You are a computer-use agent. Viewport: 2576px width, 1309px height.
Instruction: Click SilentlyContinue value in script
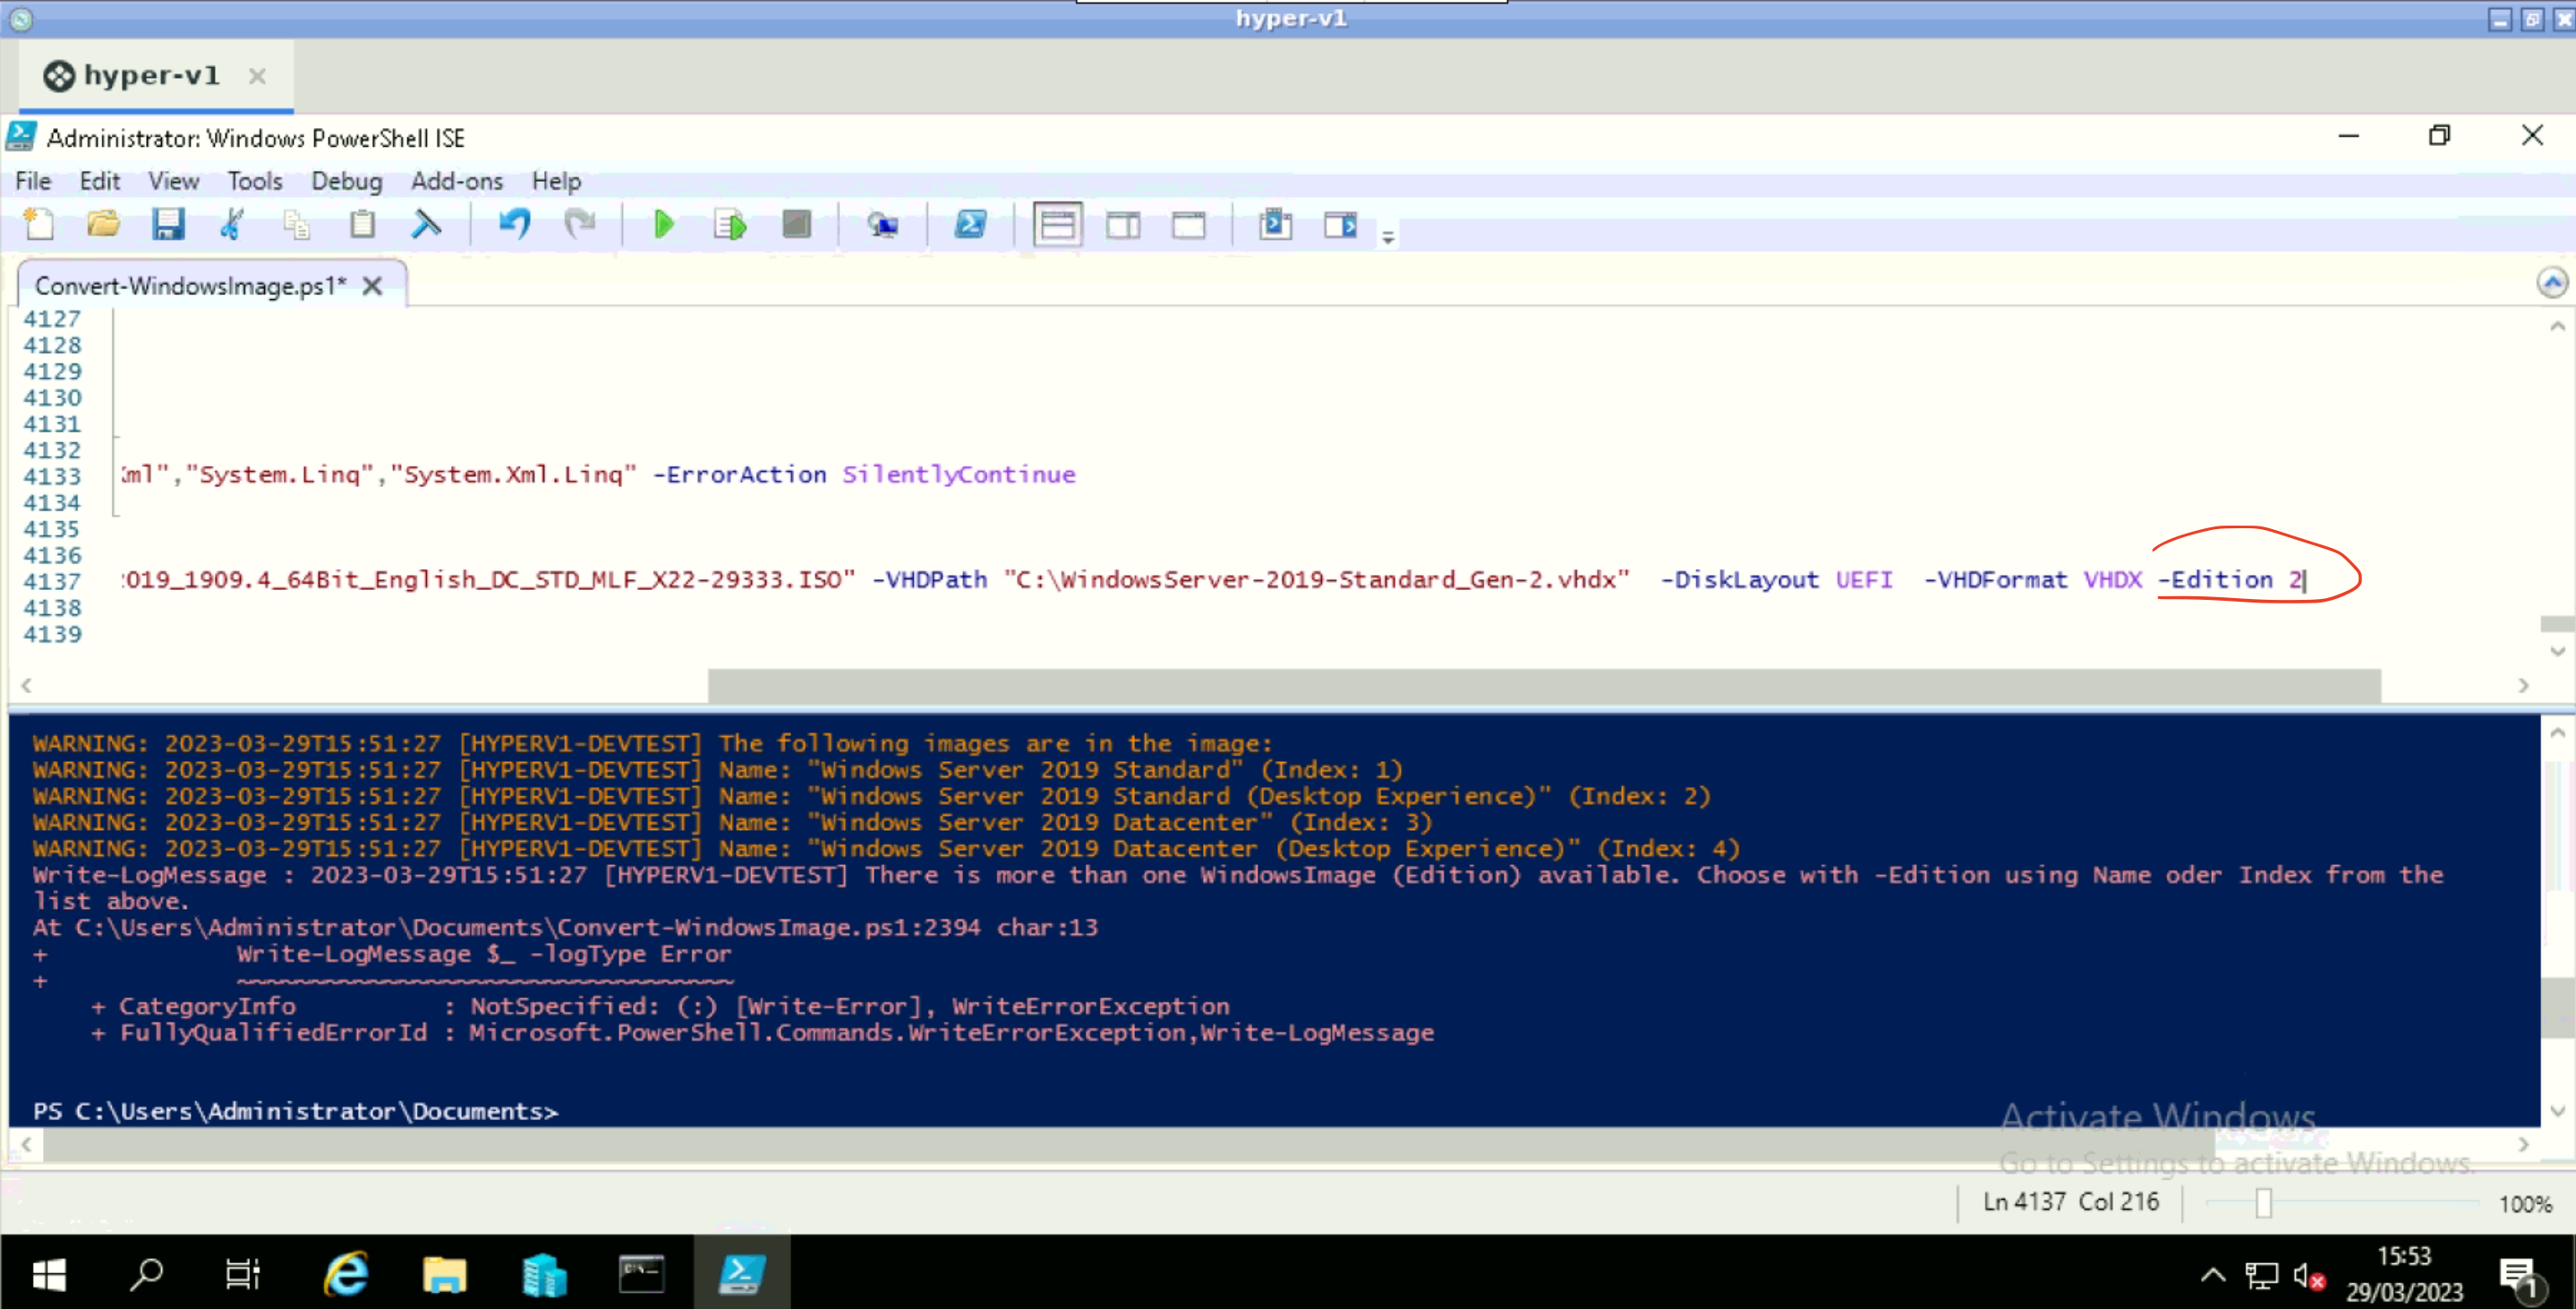(958, 474)
